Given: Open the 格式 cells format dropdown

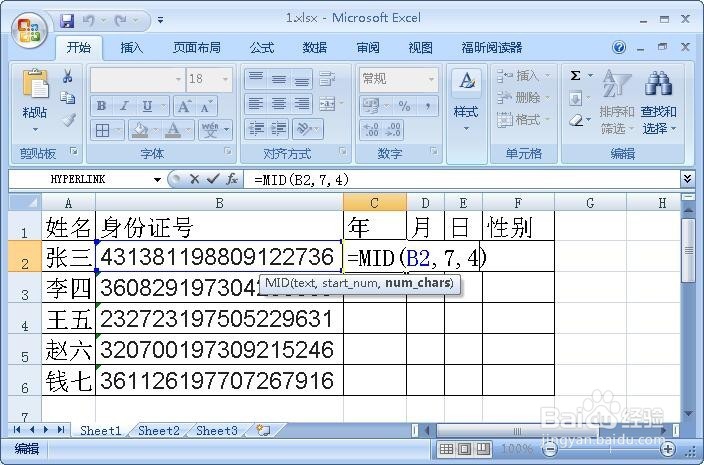Looking at the screenshot, I should point(524,119).
